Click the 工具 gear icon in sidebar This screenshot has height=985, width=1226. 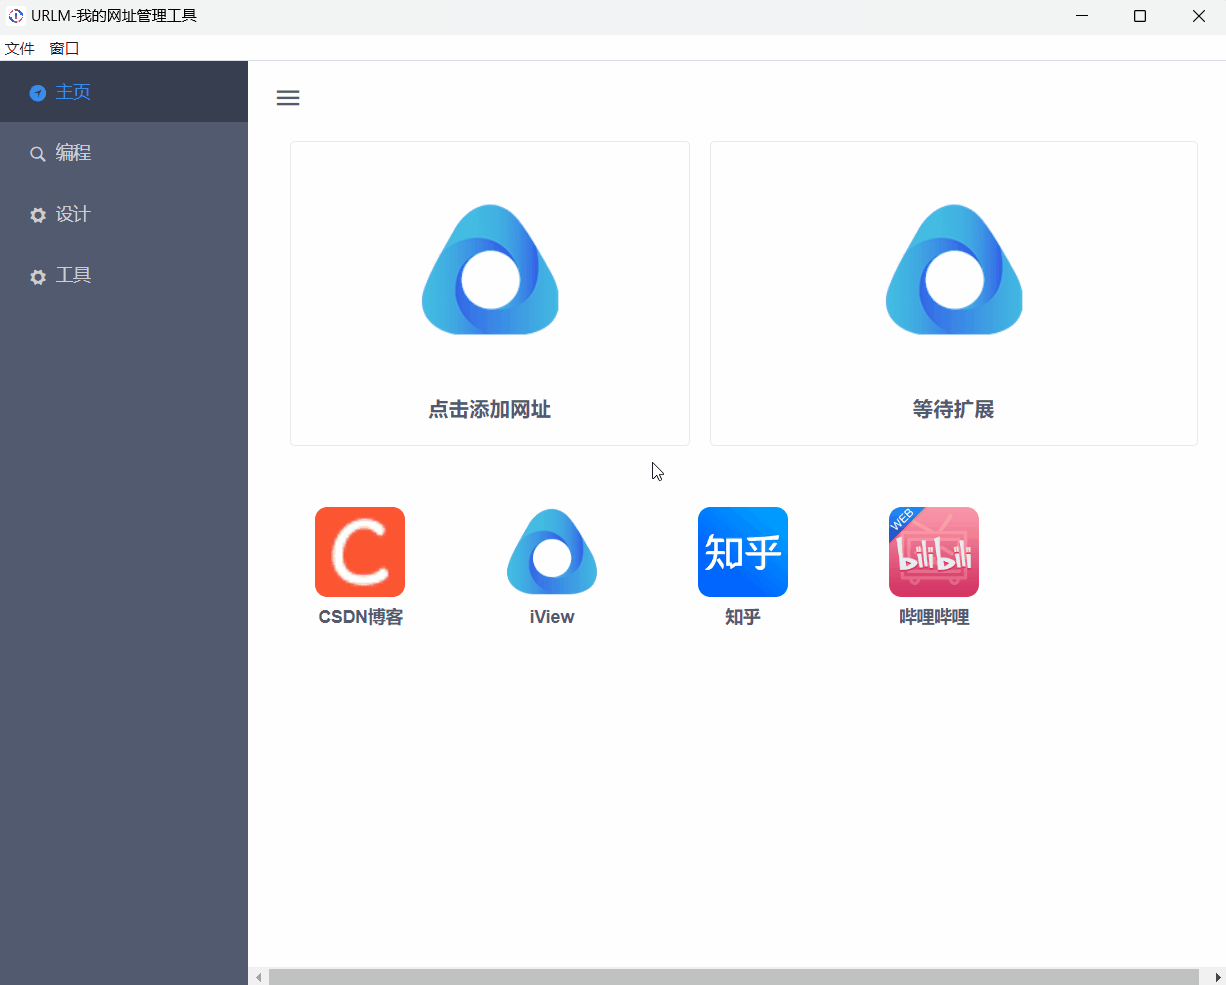click(38, 277)
